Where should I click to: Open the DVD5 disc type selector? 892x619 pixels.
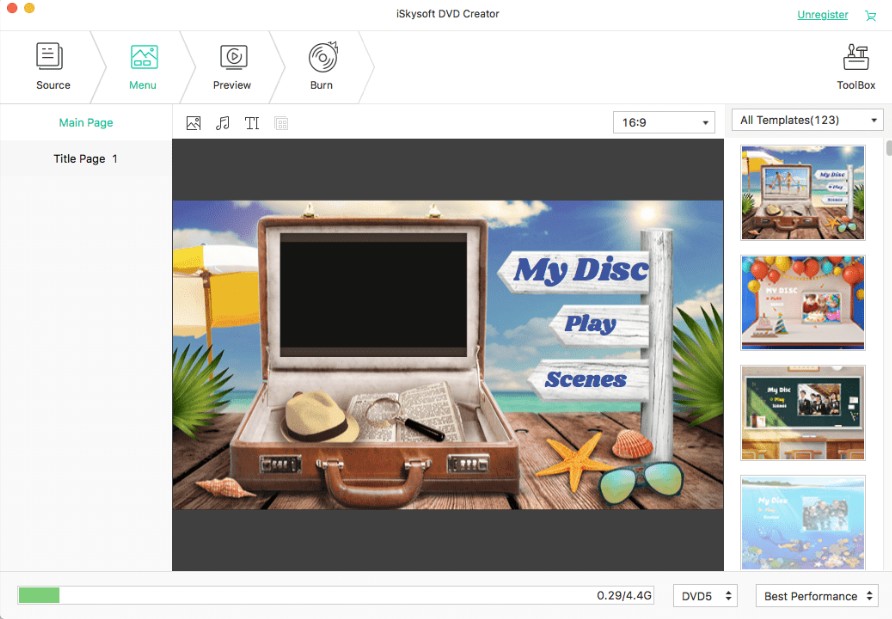(705, 595)
